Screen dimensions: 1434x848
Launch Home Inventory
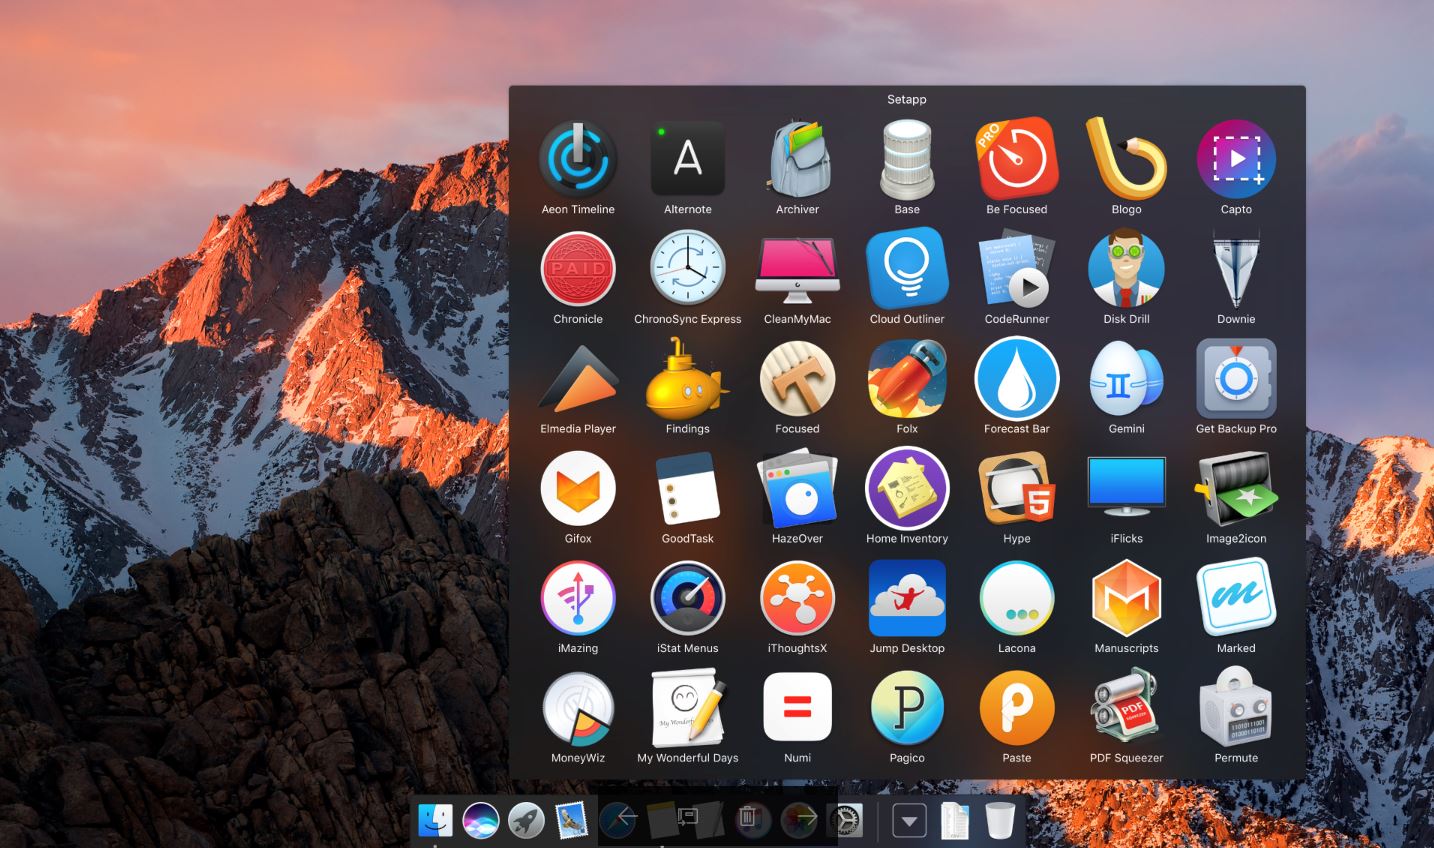tap(907, 489)
